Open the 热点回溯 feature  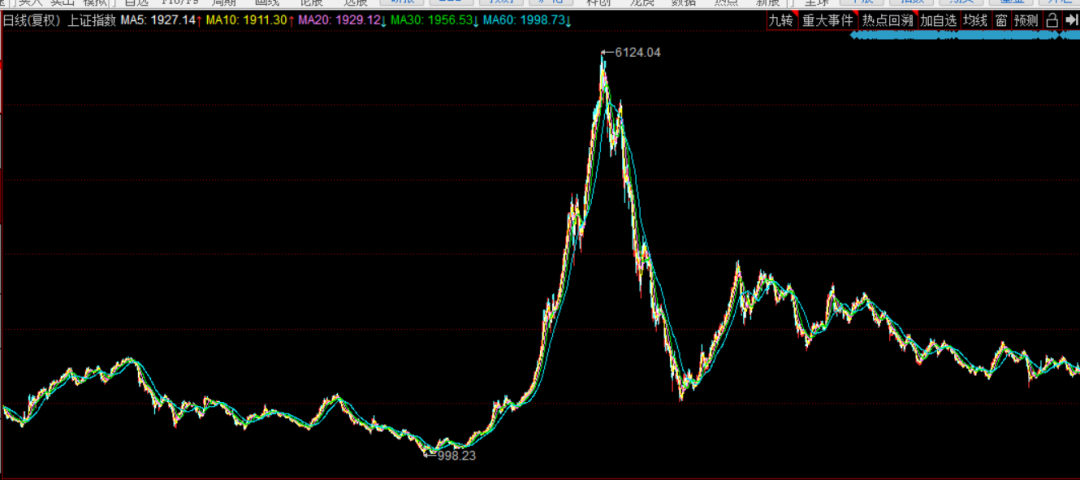[x=888, y=21]
